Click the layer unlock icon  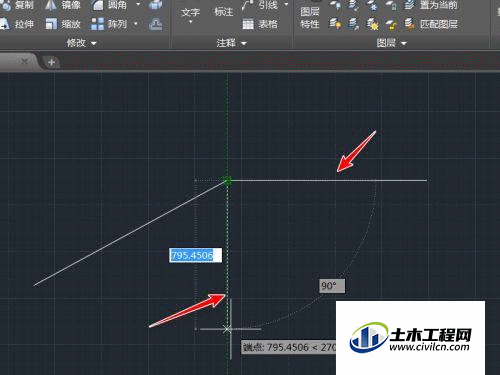(391, 24)
